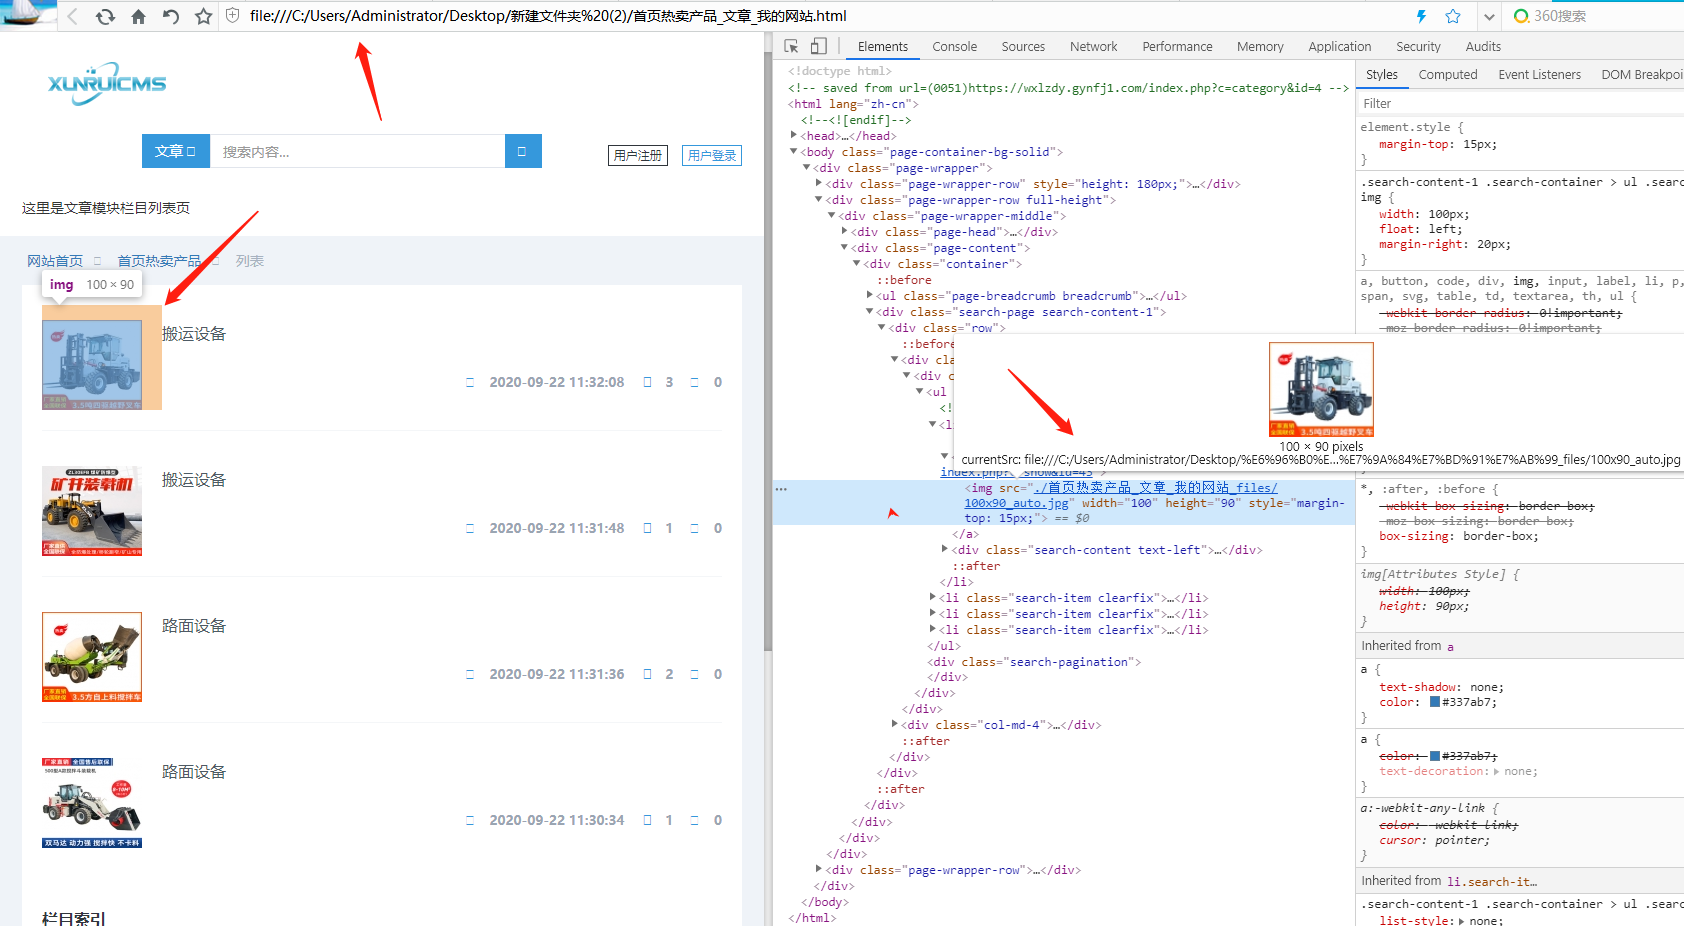Viewport: 1684px width, 926px height.
Task: Open the Application tab
Action: (1339, 46)
